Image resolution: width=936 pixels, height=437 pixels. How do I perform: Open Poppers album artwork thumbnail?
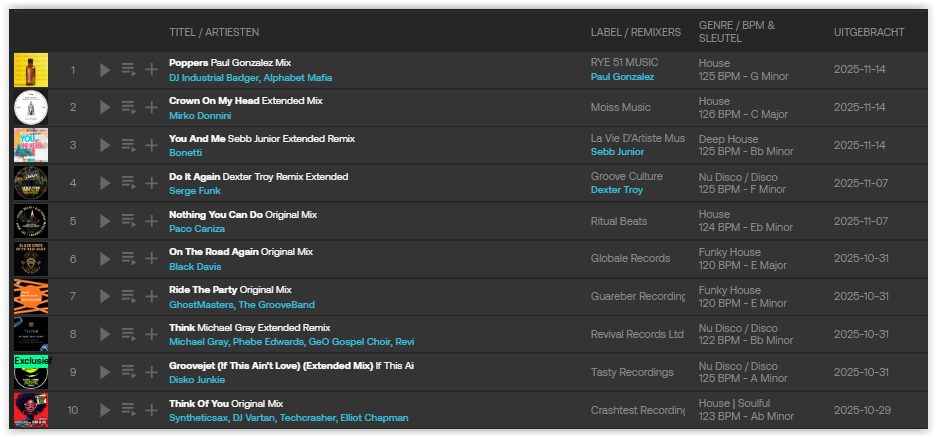[31, 70]
